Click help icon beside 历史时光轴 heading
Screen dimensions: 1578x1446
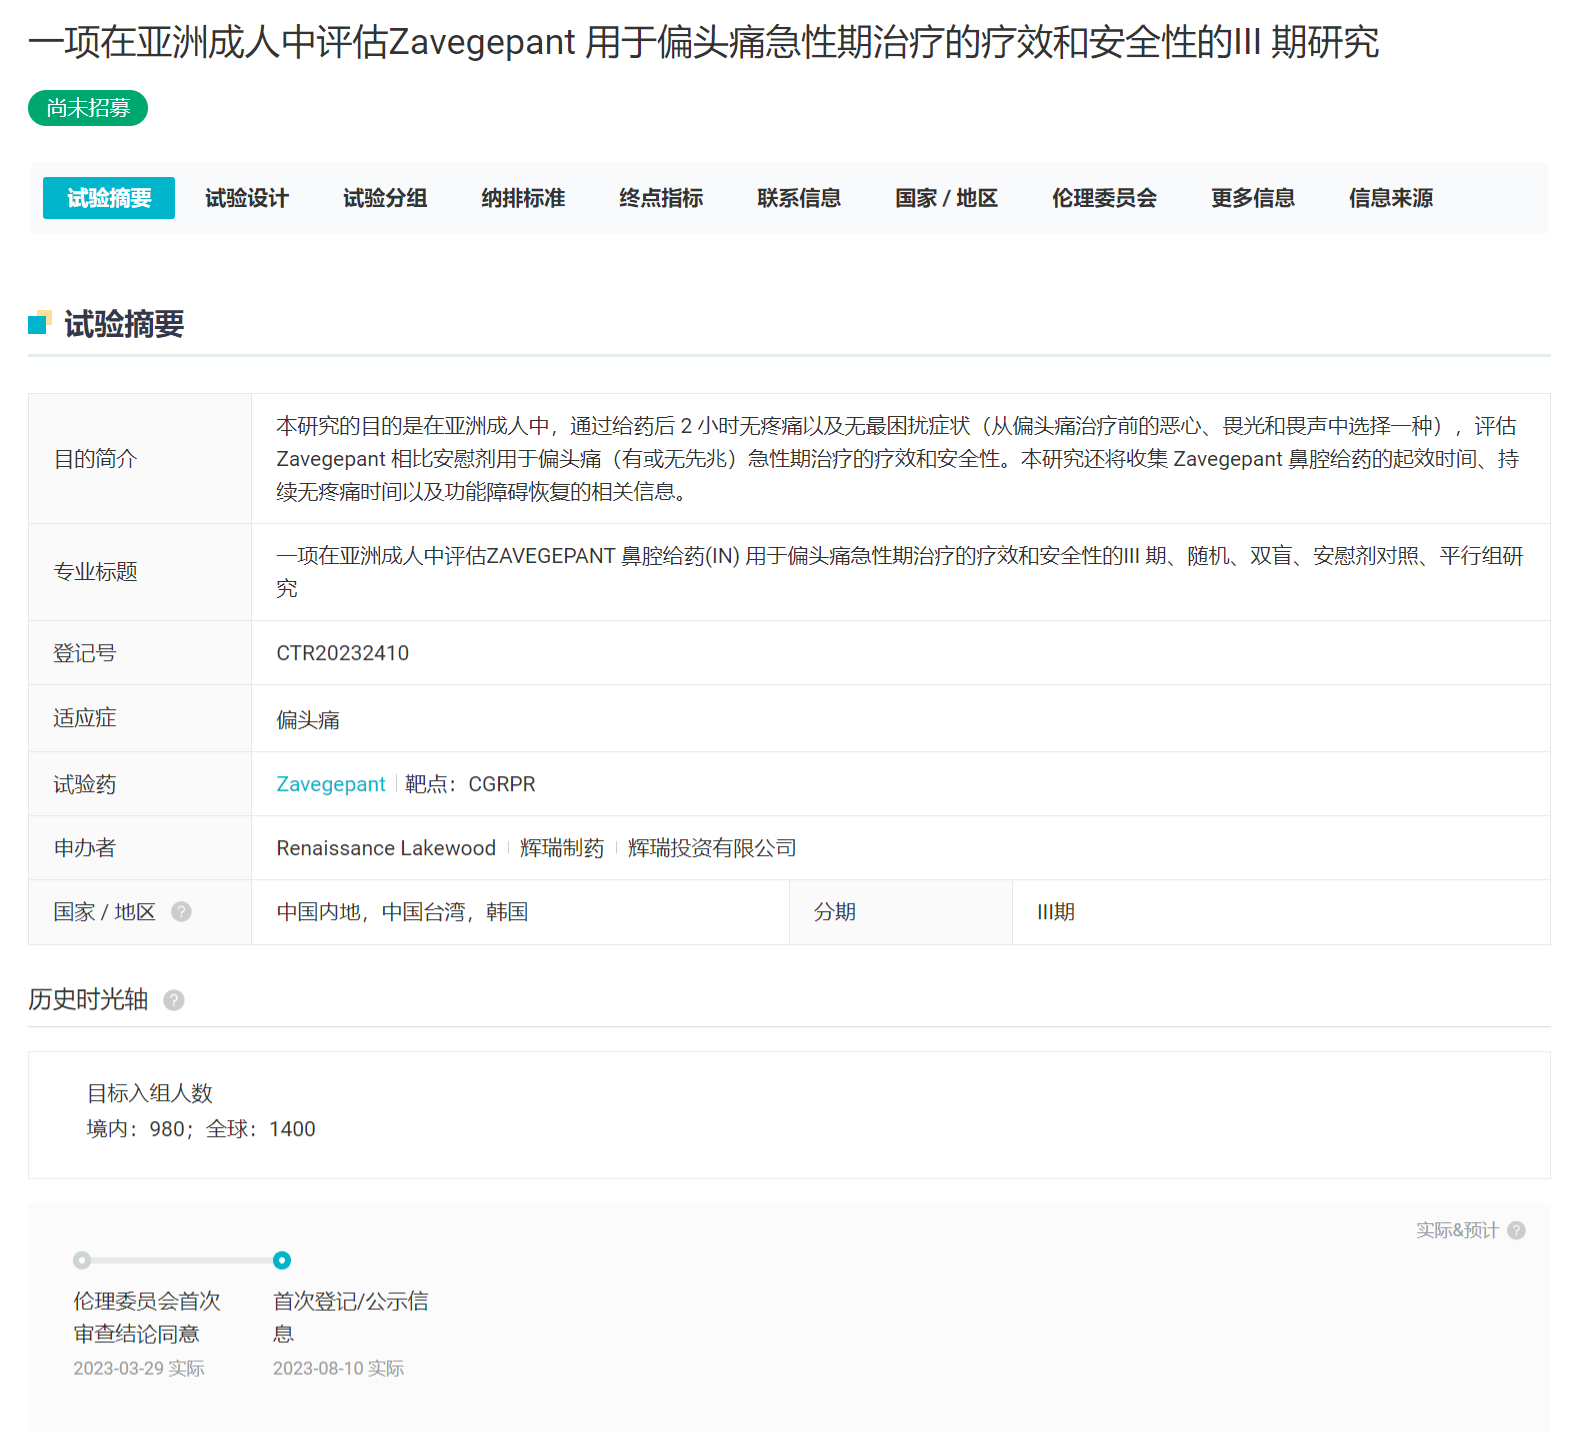pos(174,1000)
